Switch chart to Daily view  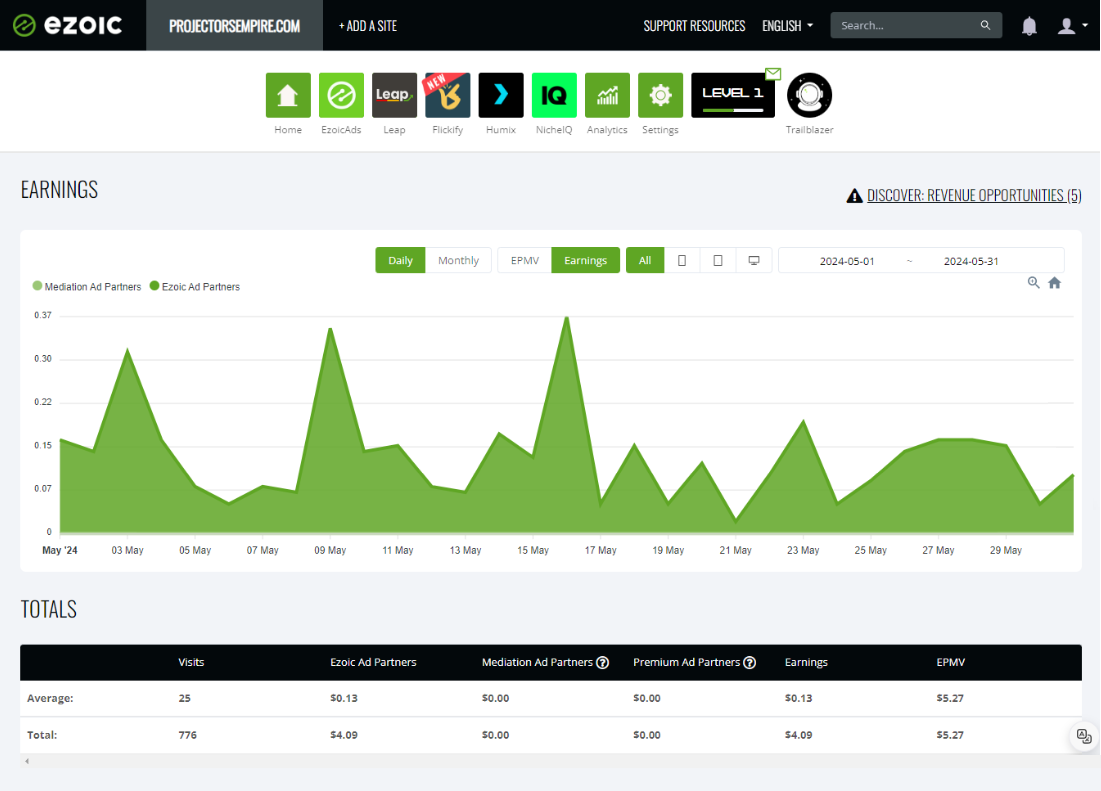400,260
